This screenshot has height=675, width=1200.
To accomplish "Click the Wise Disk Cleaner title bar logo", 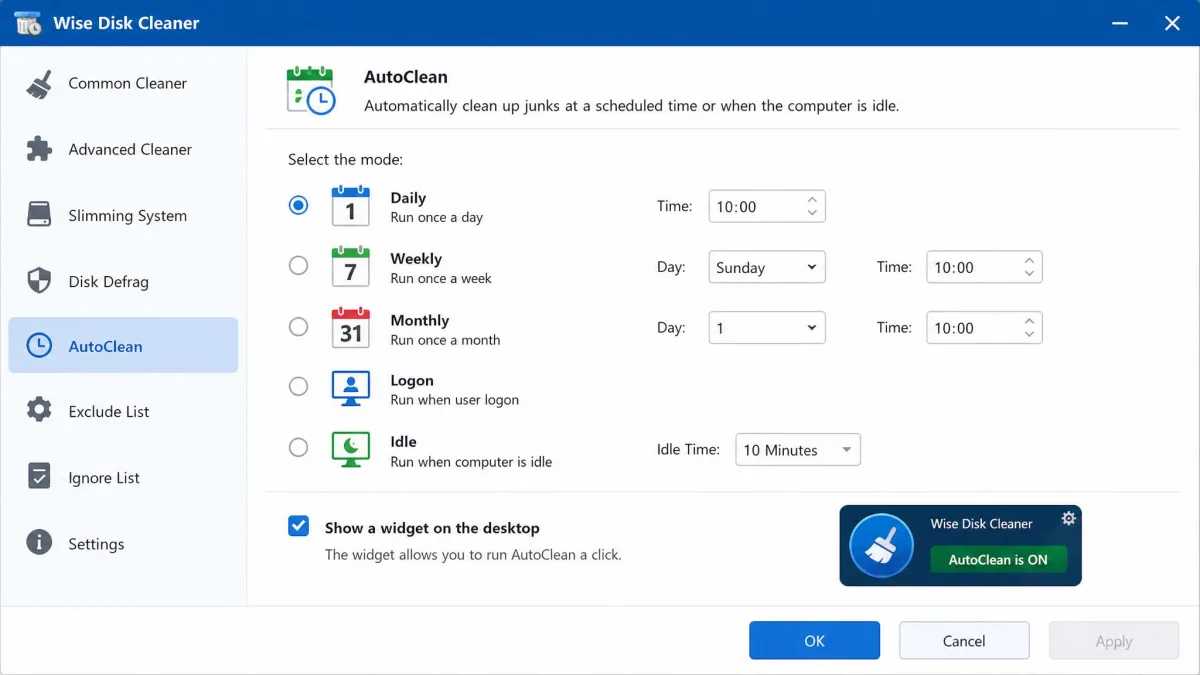I will tap(28, 23).
